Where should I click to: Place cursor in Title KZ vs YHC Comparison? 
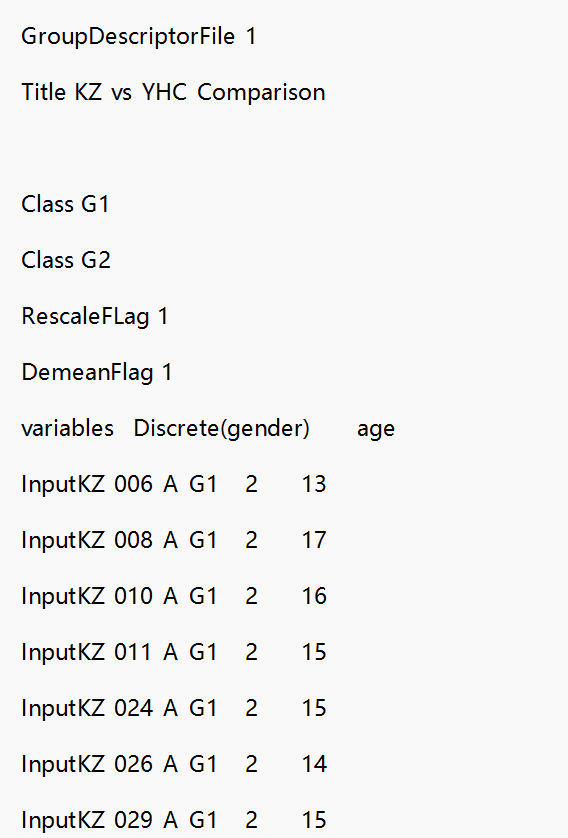pos(173,92)
